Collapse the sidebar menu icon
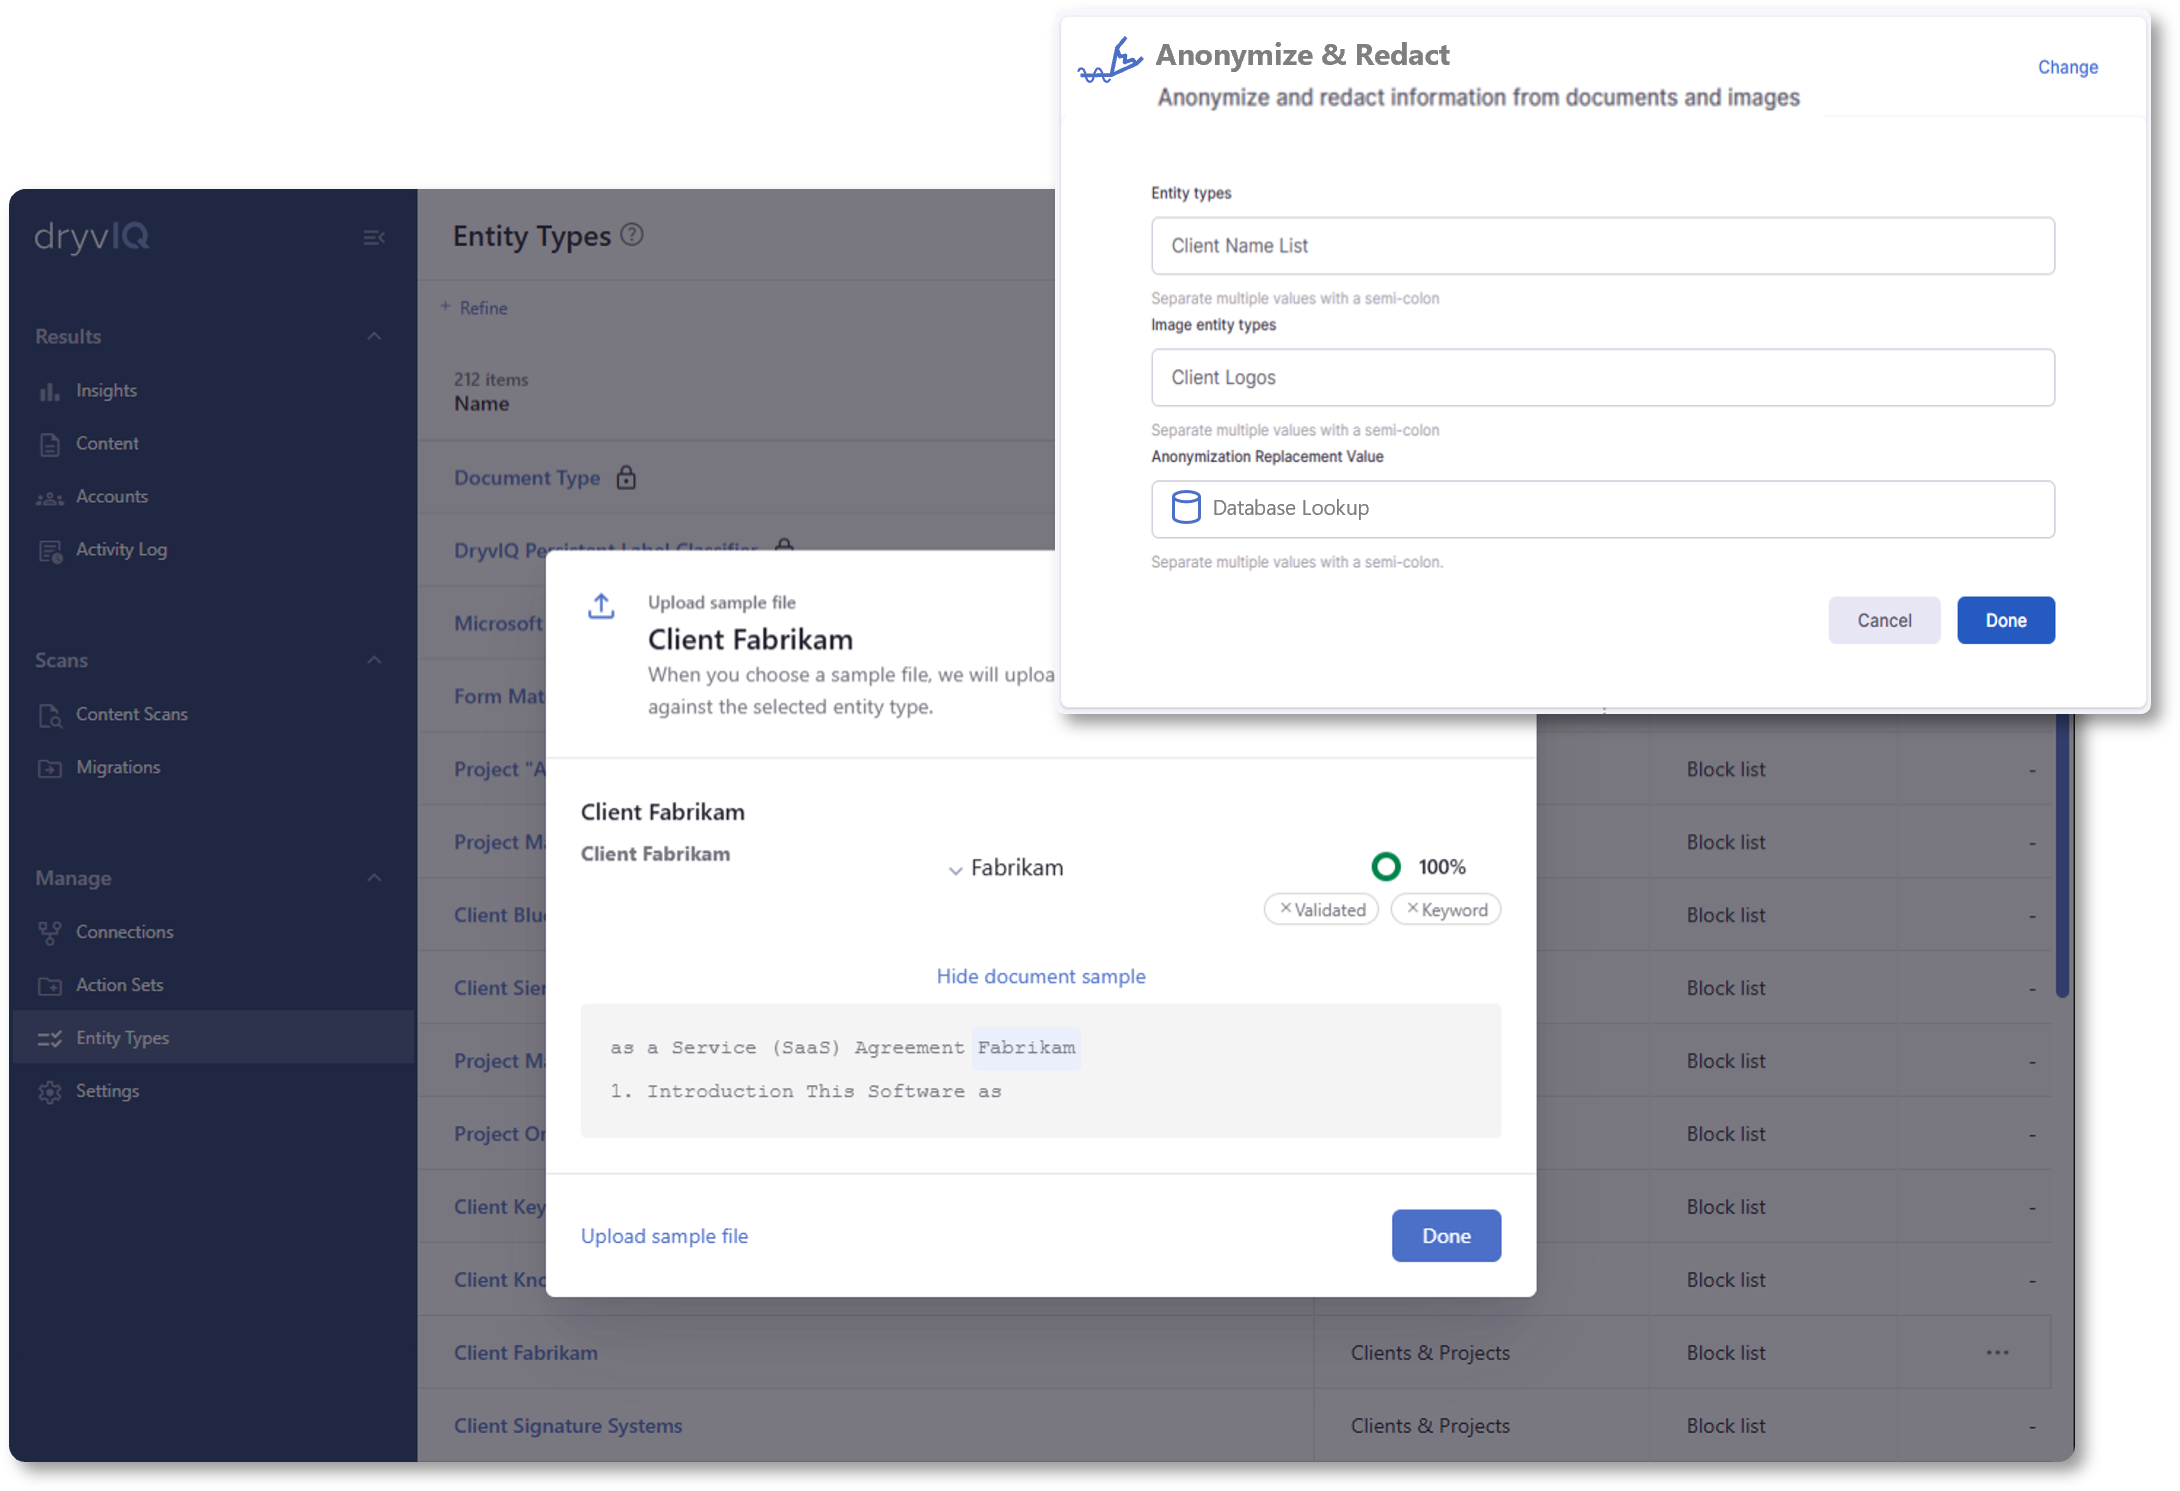Image resolution: width=2180 pixels, height=1491 pixels. (373, 238)
